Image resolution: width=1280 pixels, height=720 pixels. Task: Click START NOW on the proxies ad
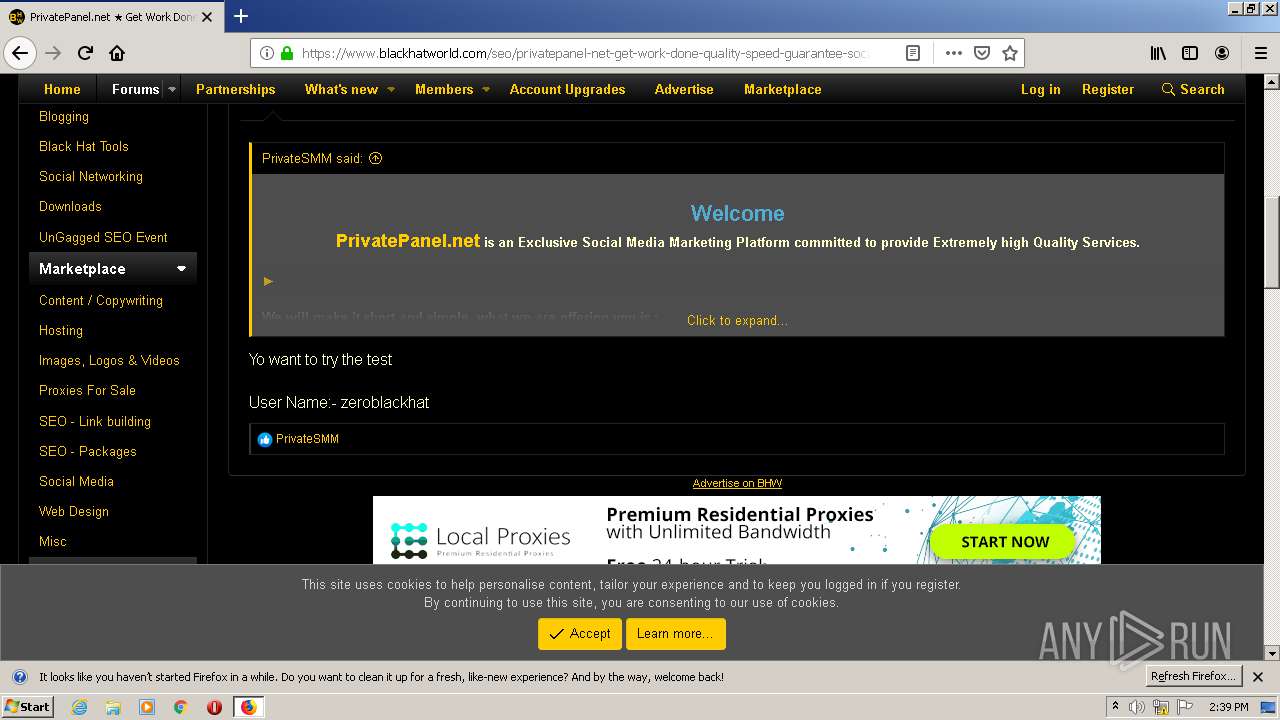pyautogui.click(x=1004, y=542)
